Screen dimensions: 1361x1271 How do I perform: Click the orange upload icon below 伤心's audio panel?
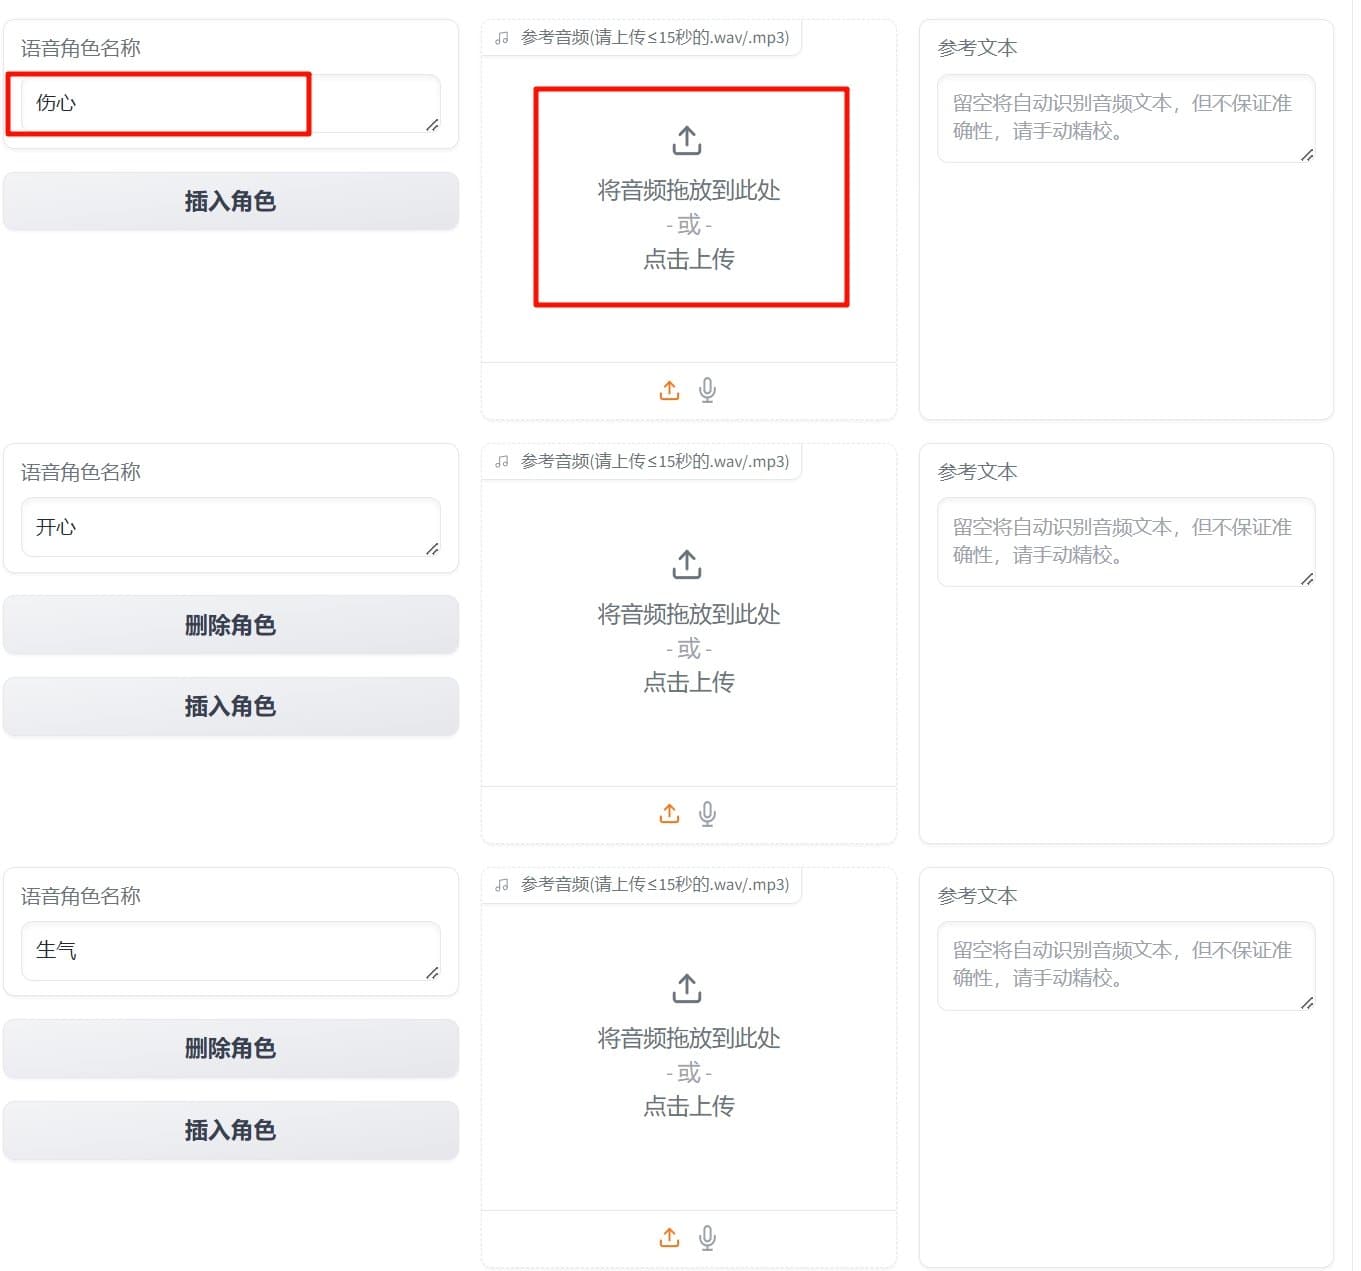(x=669, y=390)
